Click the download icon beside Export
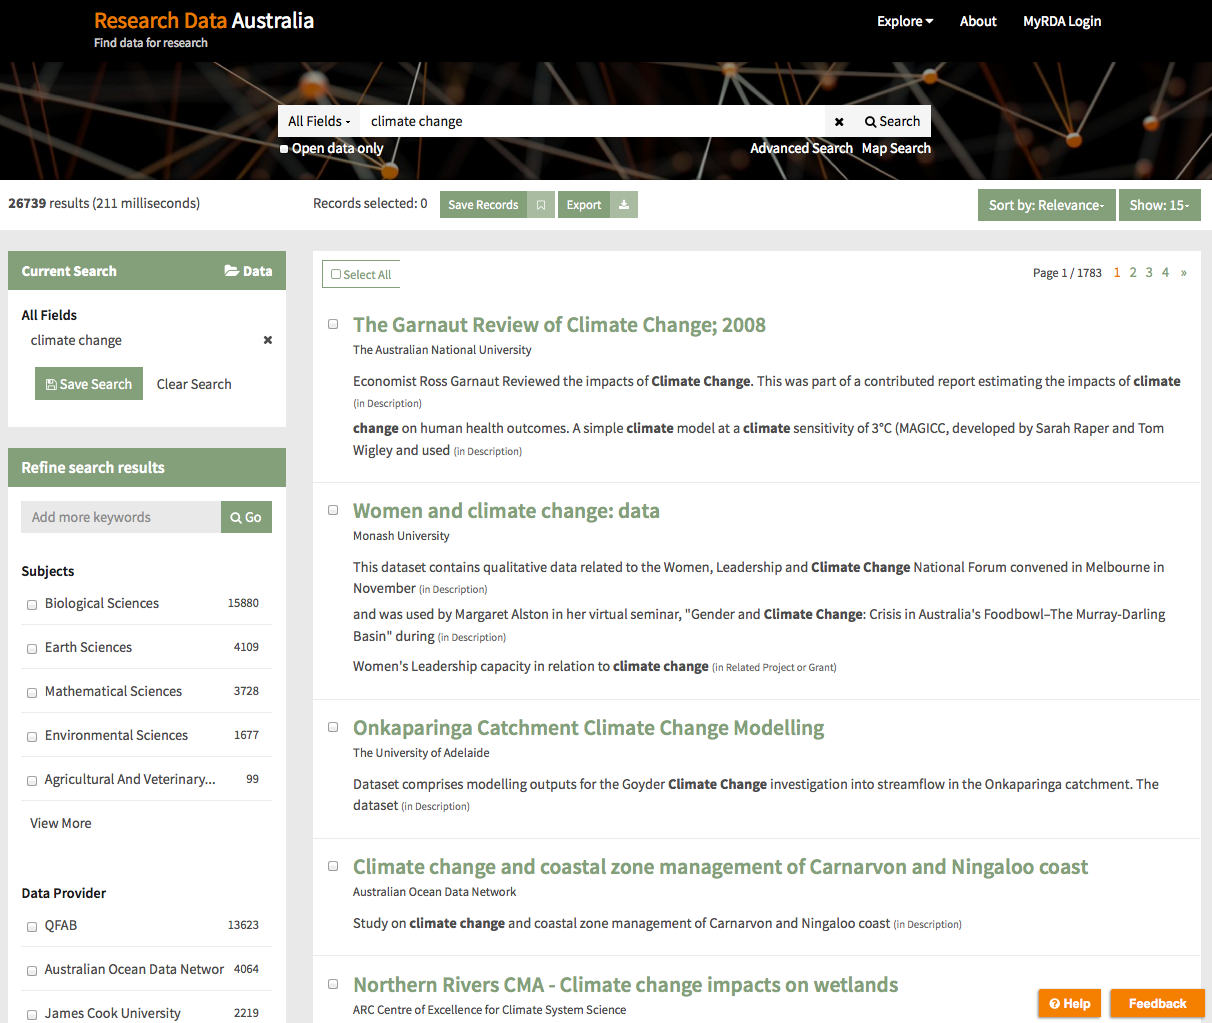 624,205
